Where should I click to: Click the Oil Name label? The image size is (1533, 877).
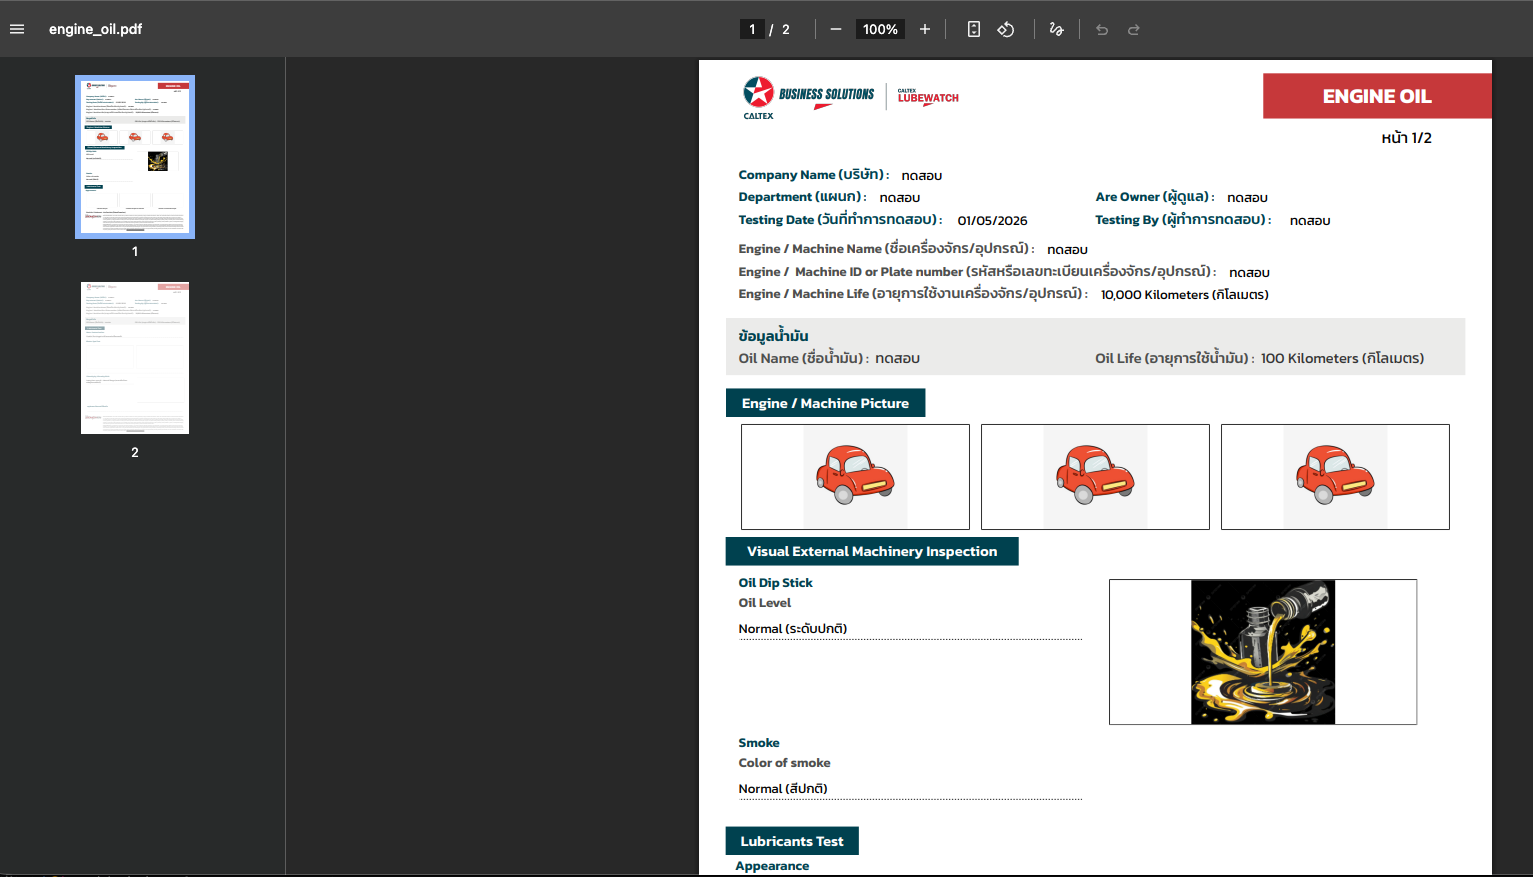(804, 358)
